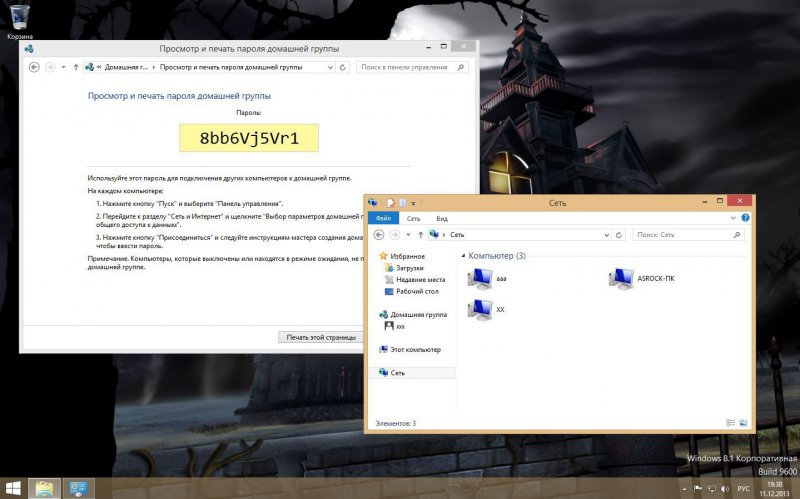Select the aaa network computer
This screenshot has height=499, width=800.
487,279
